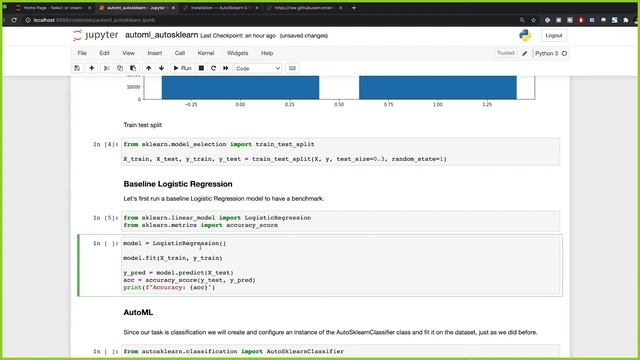Click the model.fit(X_train, y_train) line
640x360 pixels.
coord(173,258)
